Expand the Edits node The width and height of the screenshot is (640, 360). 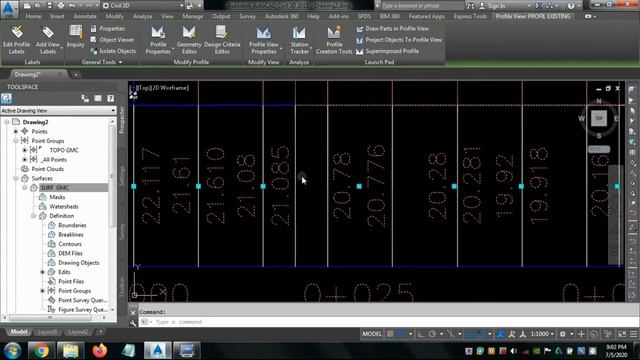click(42, 272)
